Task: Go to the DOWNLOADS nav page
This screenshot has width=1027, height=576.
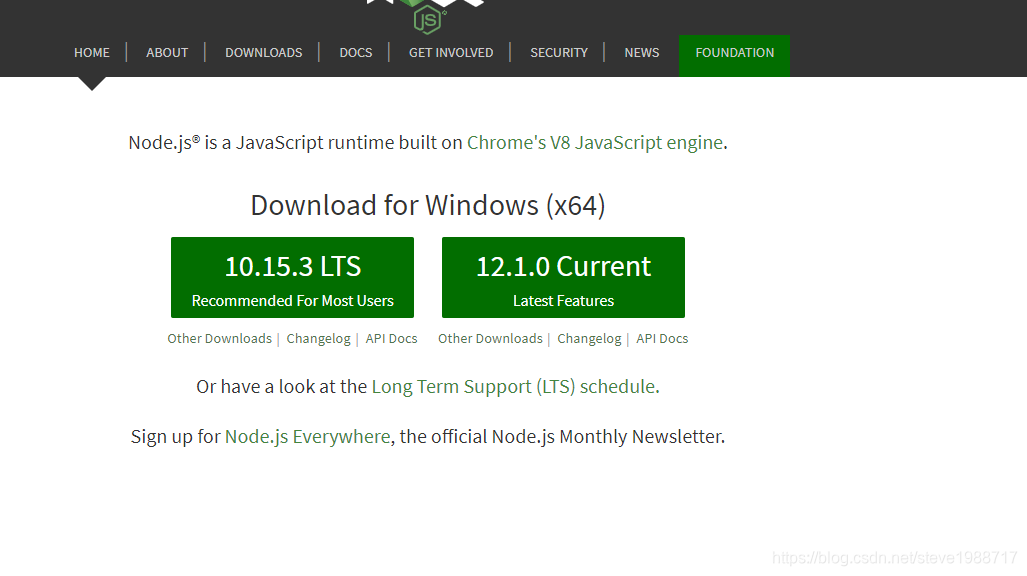Action: pyautogui.click(x=263, y=52)
